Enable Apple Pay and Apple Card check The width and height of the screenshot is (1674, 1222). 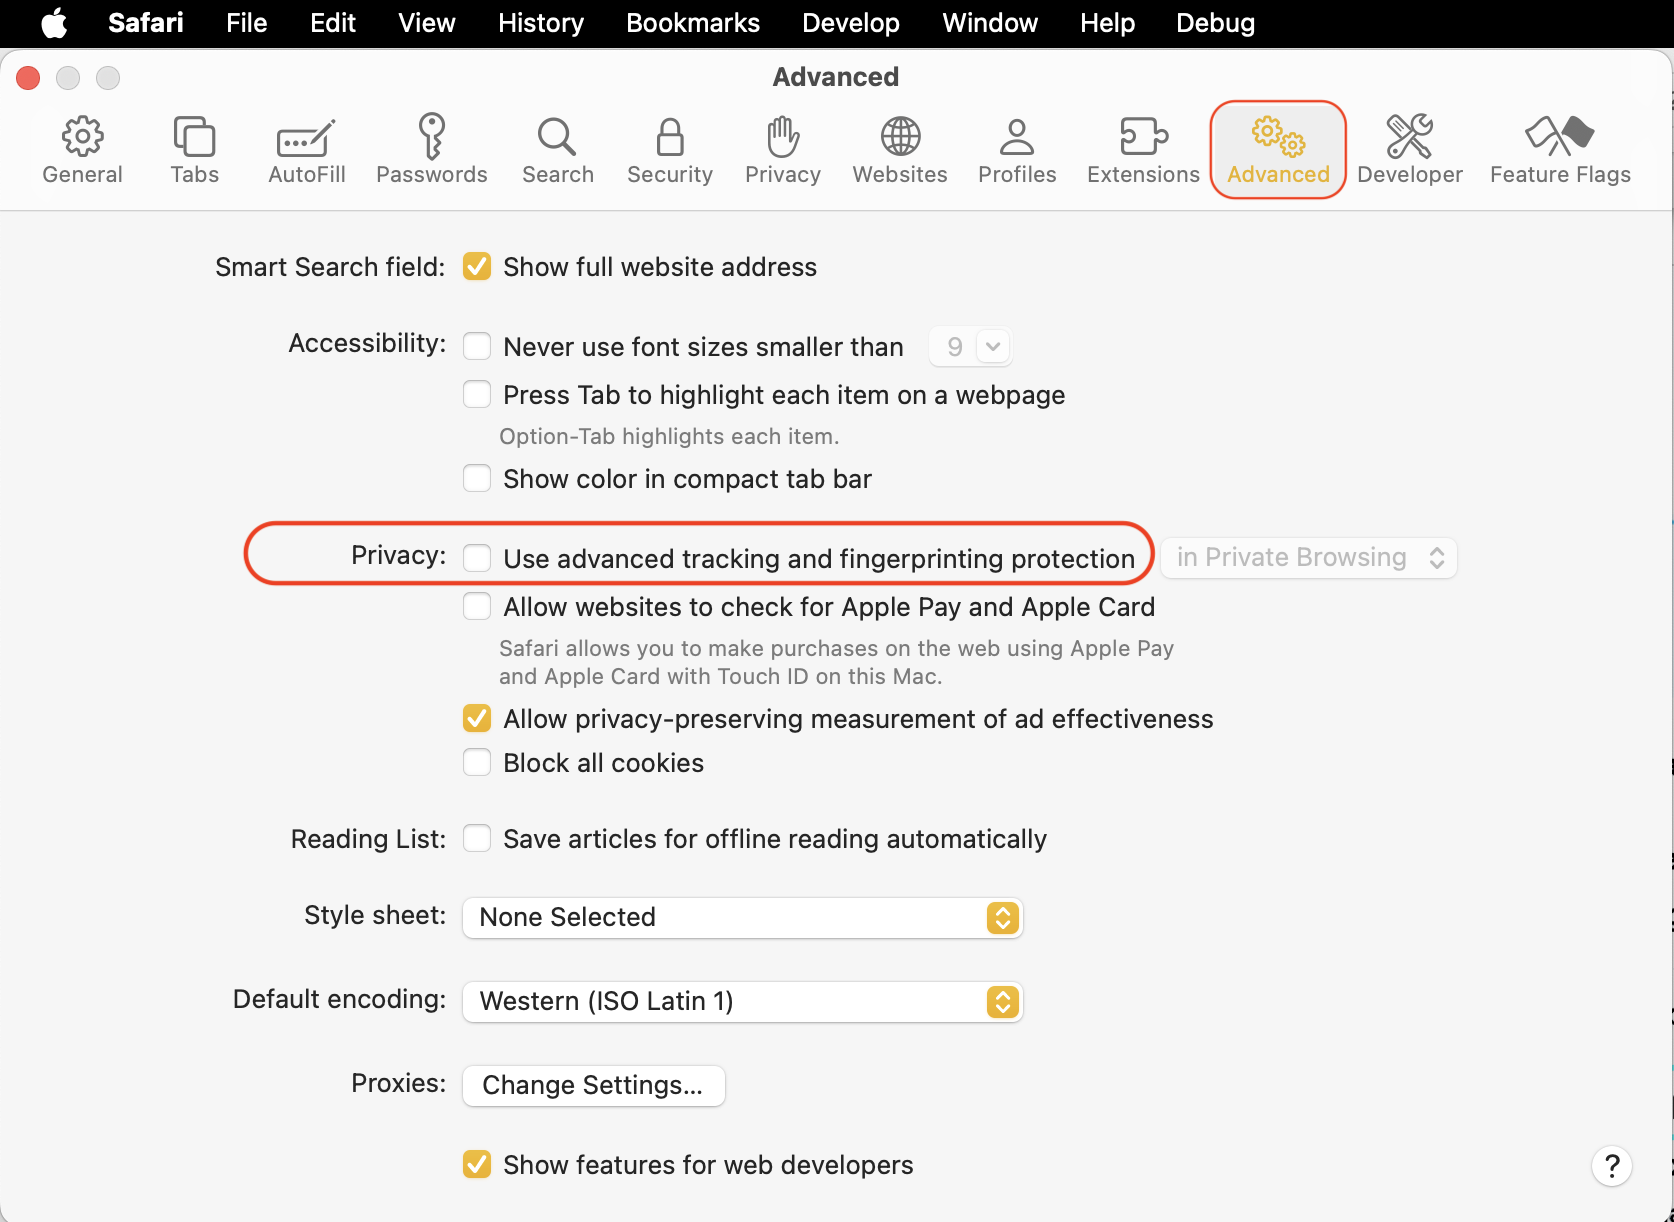click(477, 607)
